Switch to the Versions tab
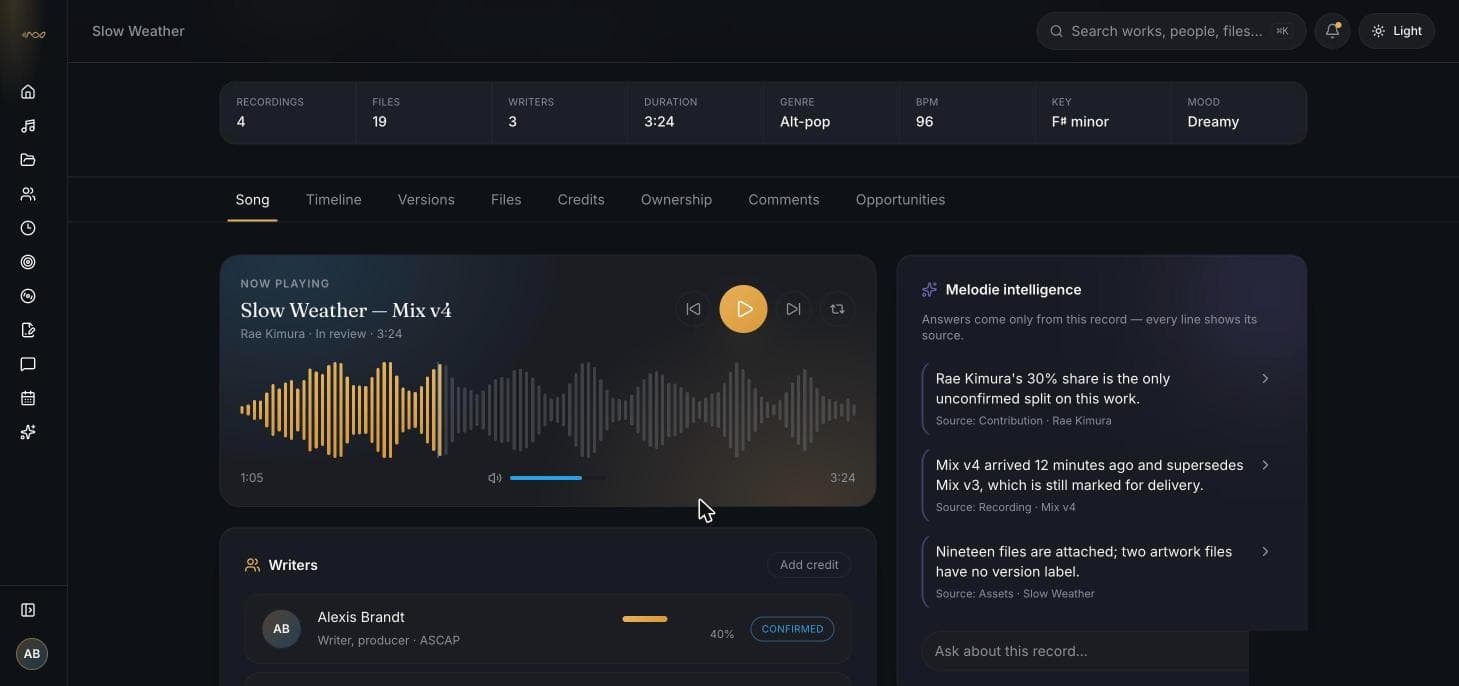Screen dimensions: 1459x686 pyautogui.click(x=426, y=200)
